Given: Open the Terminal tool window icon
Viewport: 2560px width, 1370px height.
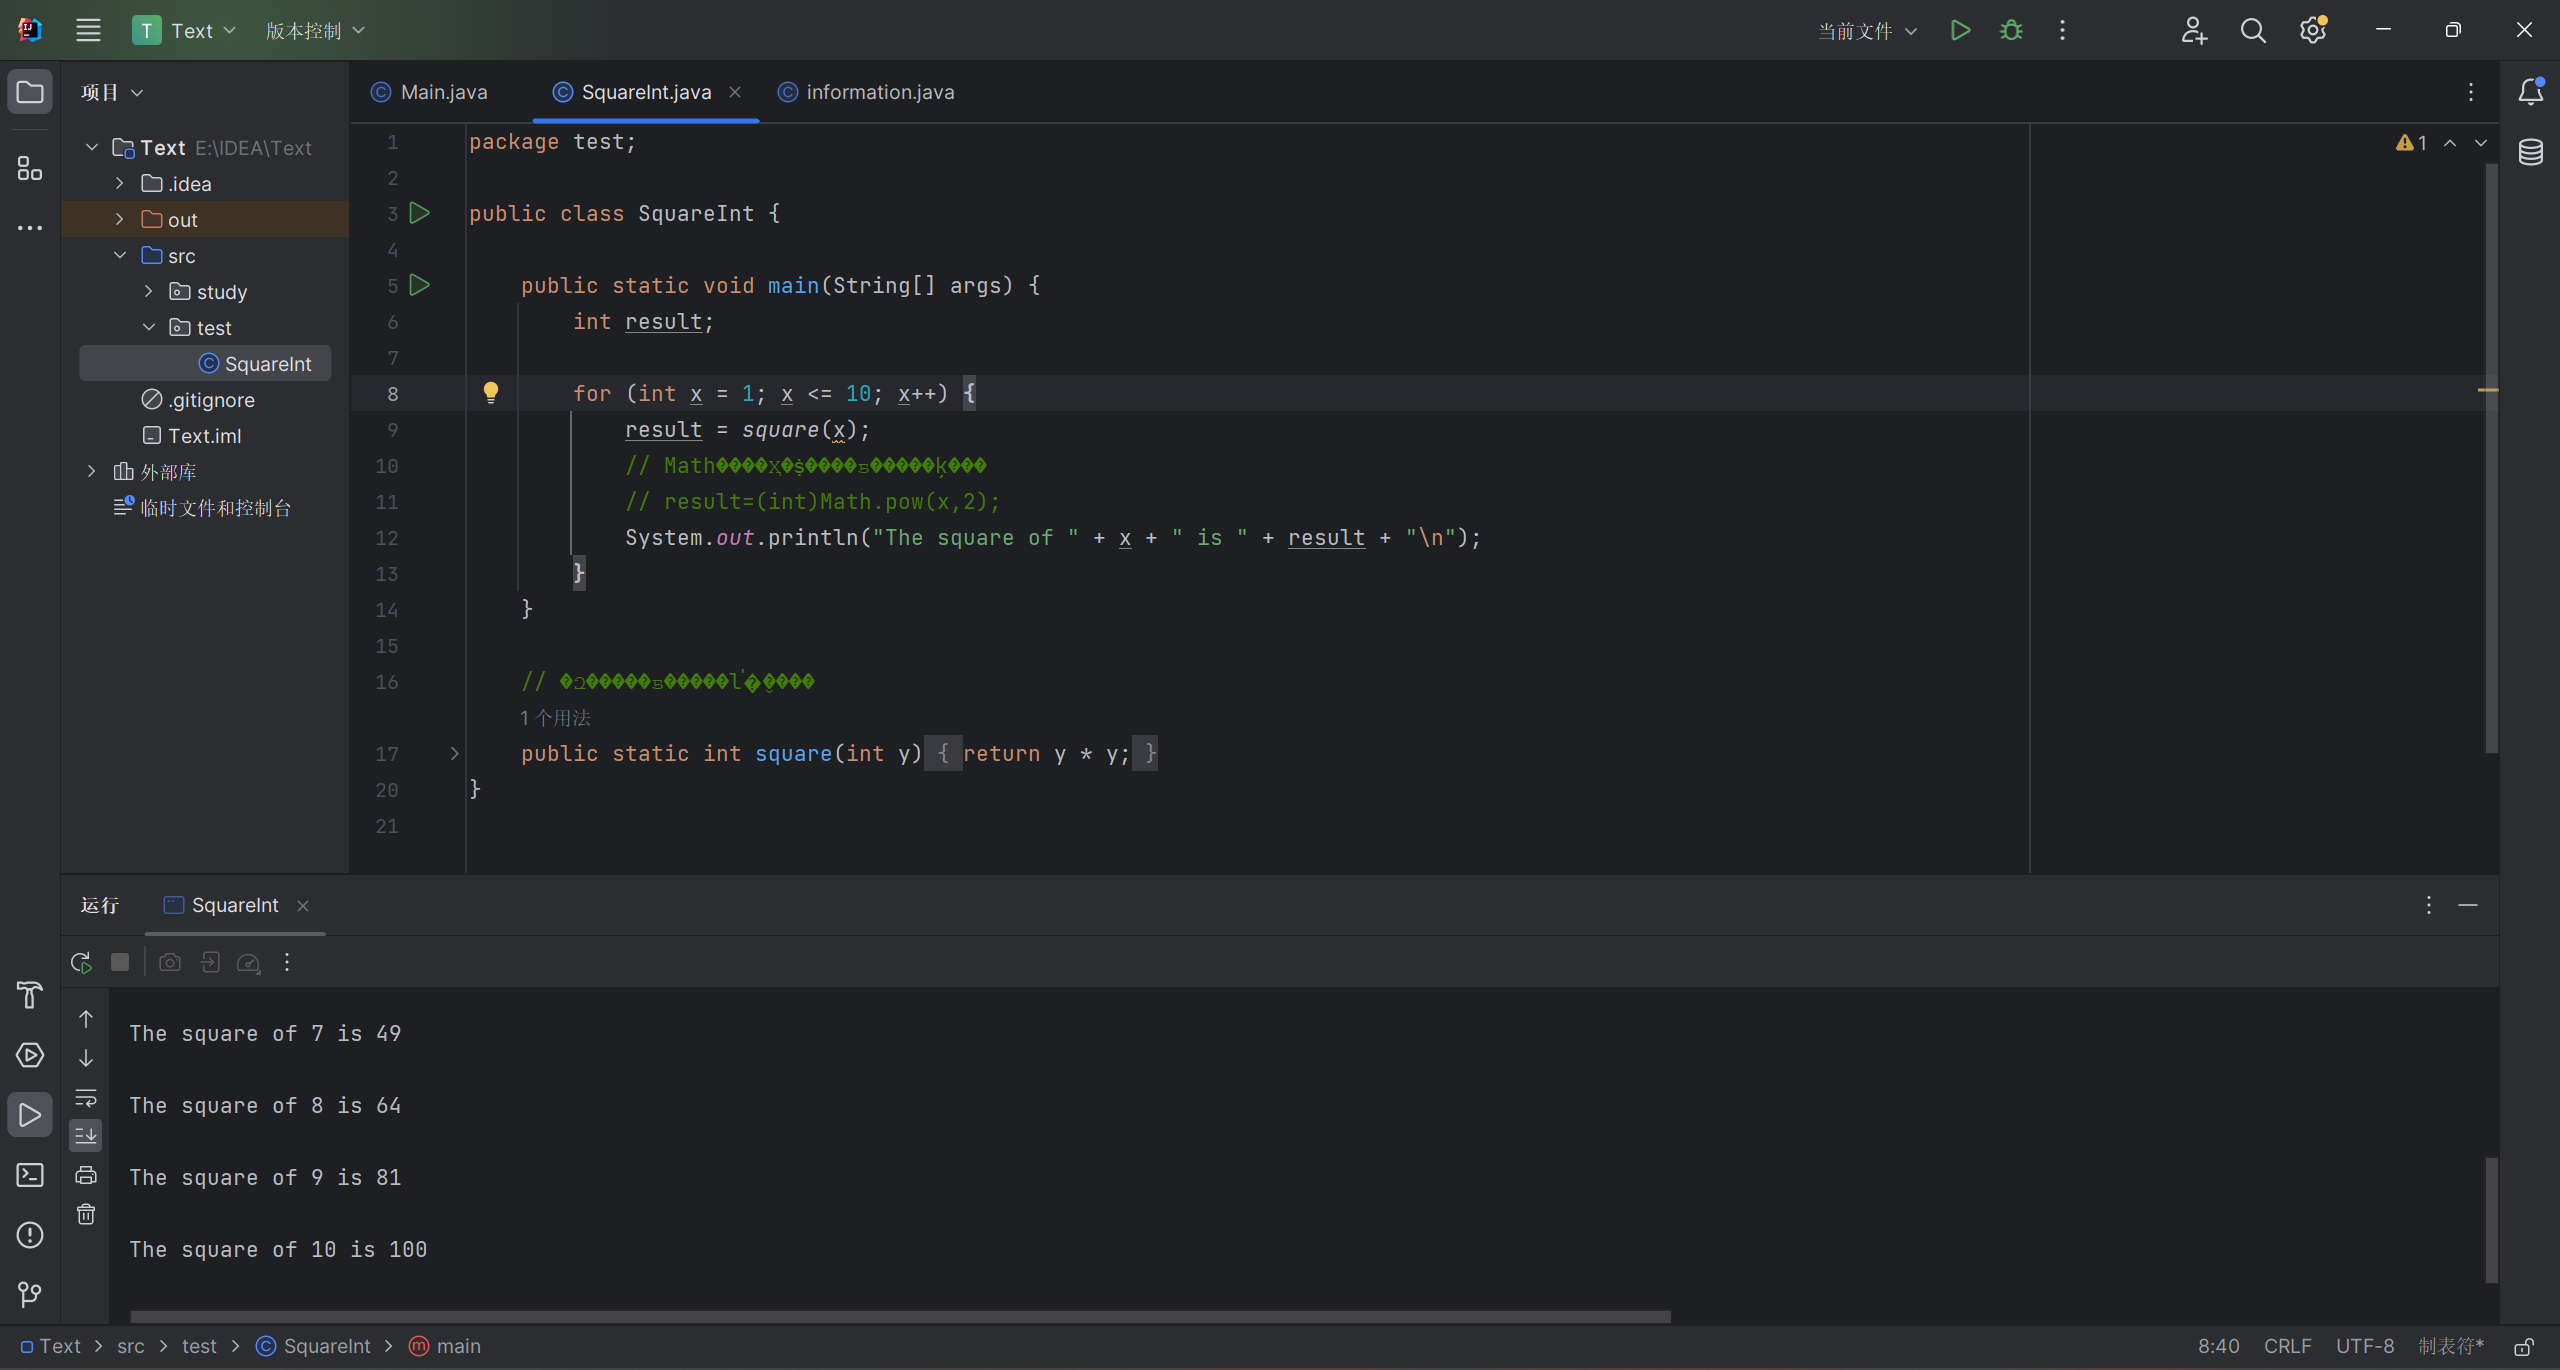Looking at the screenshot, I should coord(30,1175).
